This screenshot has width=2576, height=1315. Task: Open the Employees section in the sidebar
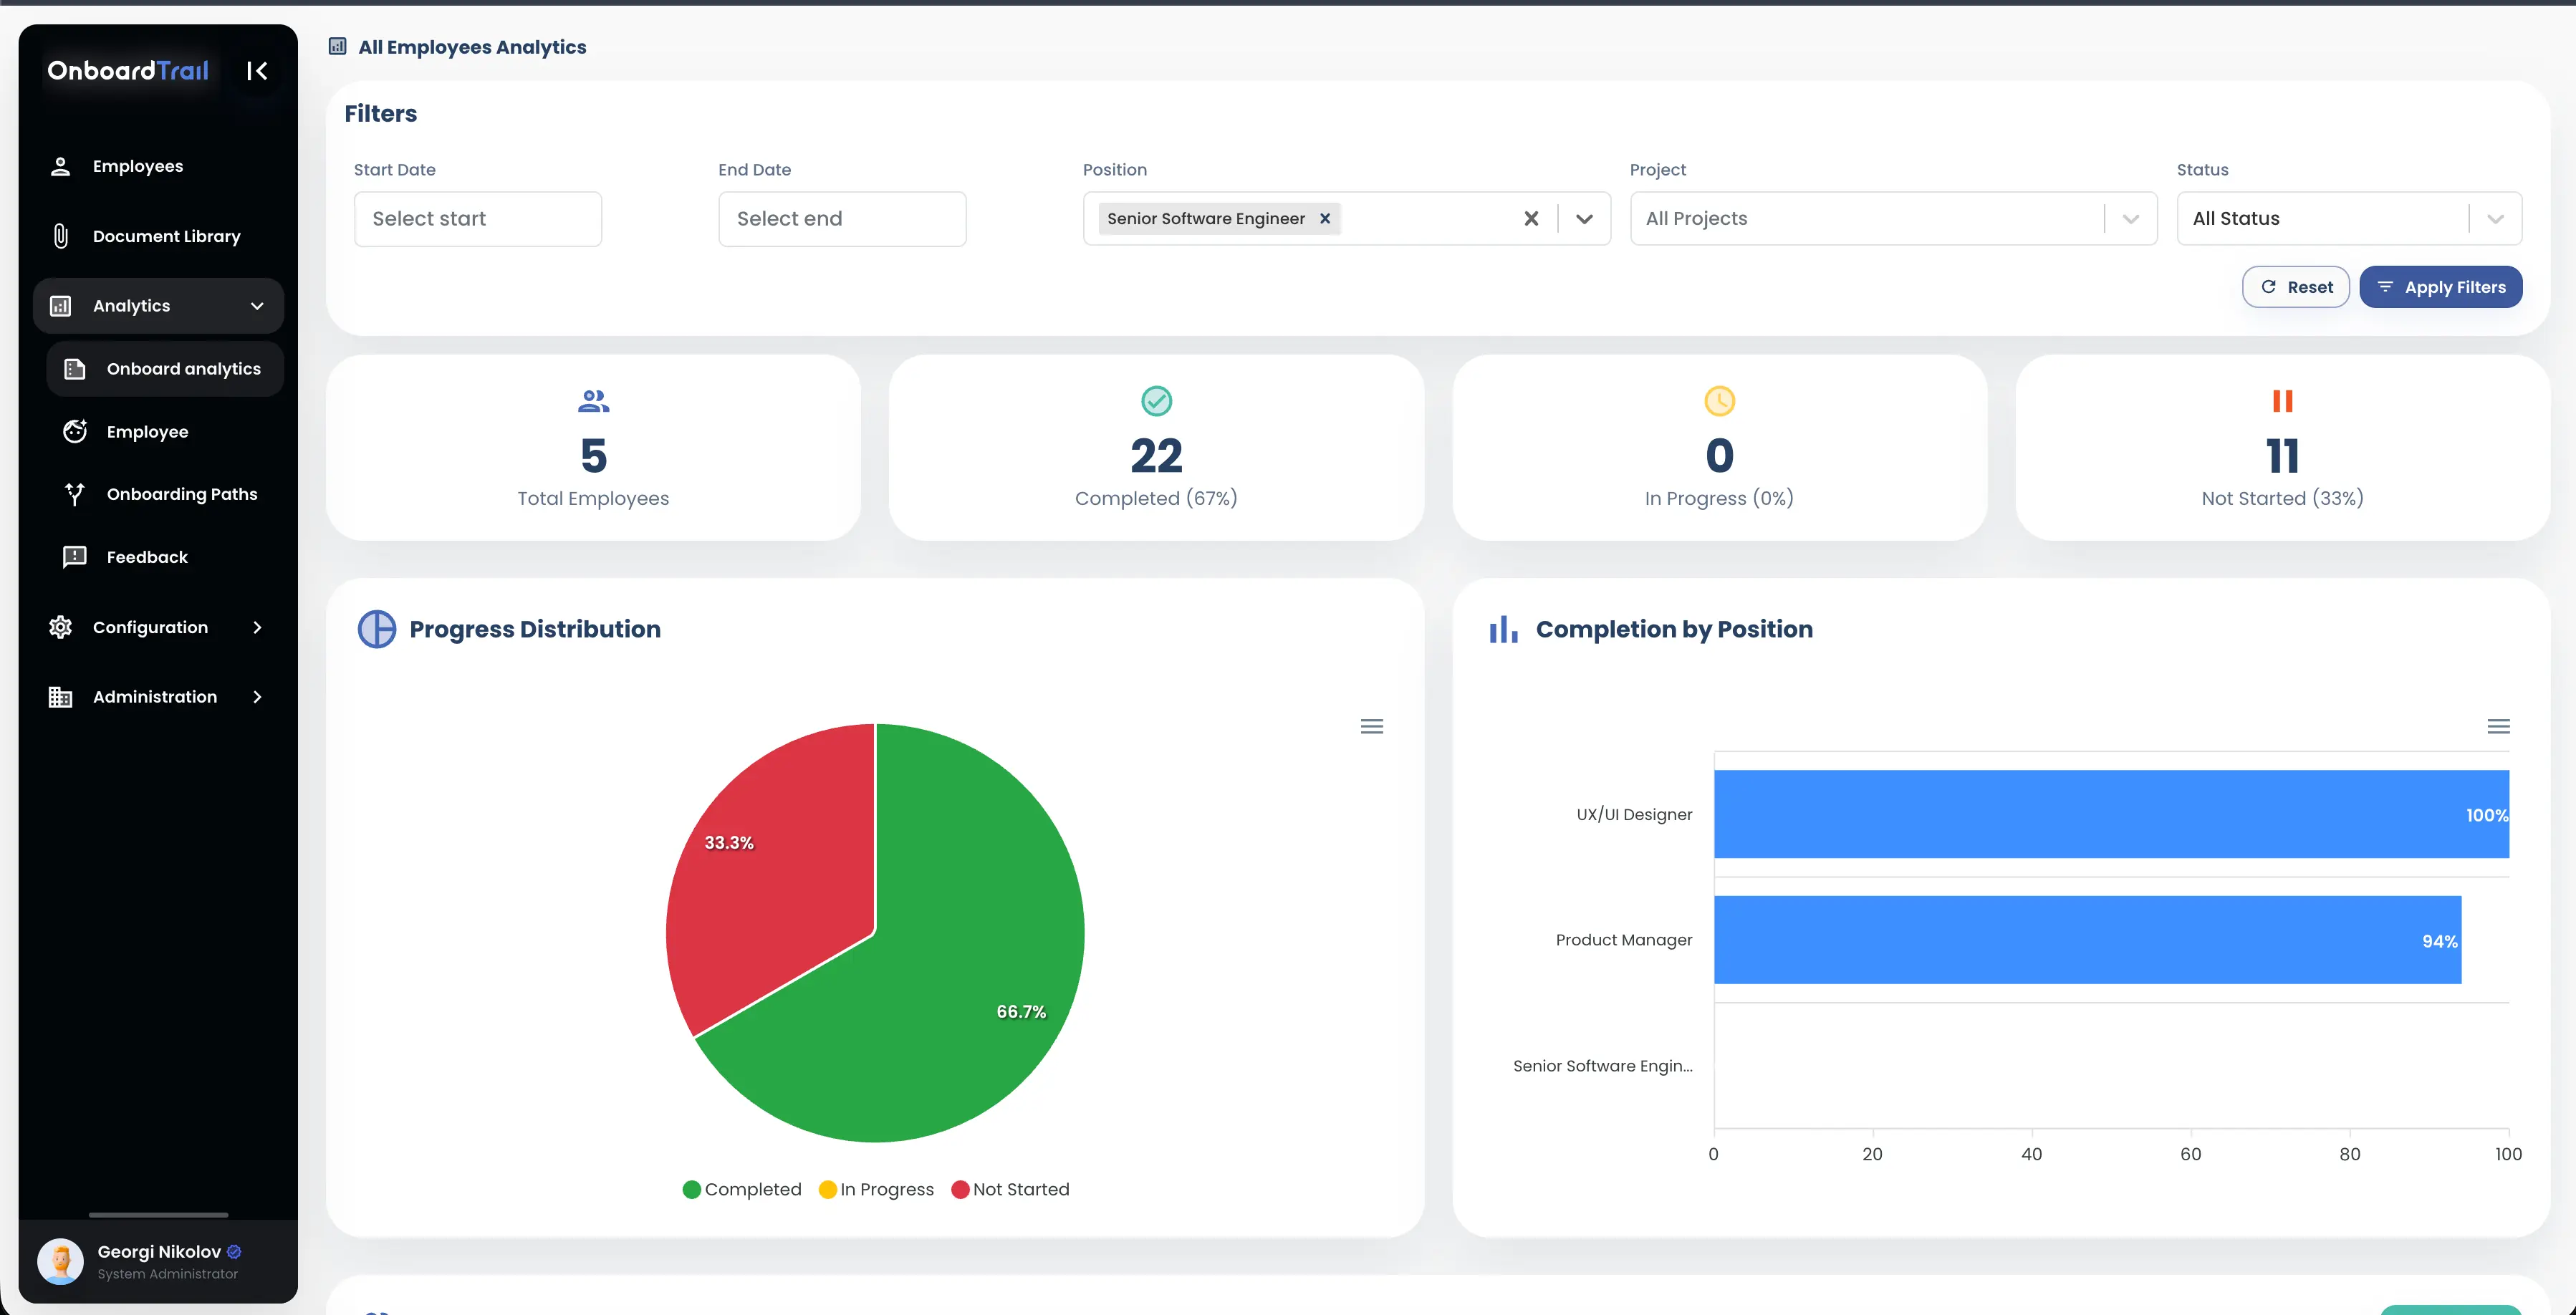137,165
